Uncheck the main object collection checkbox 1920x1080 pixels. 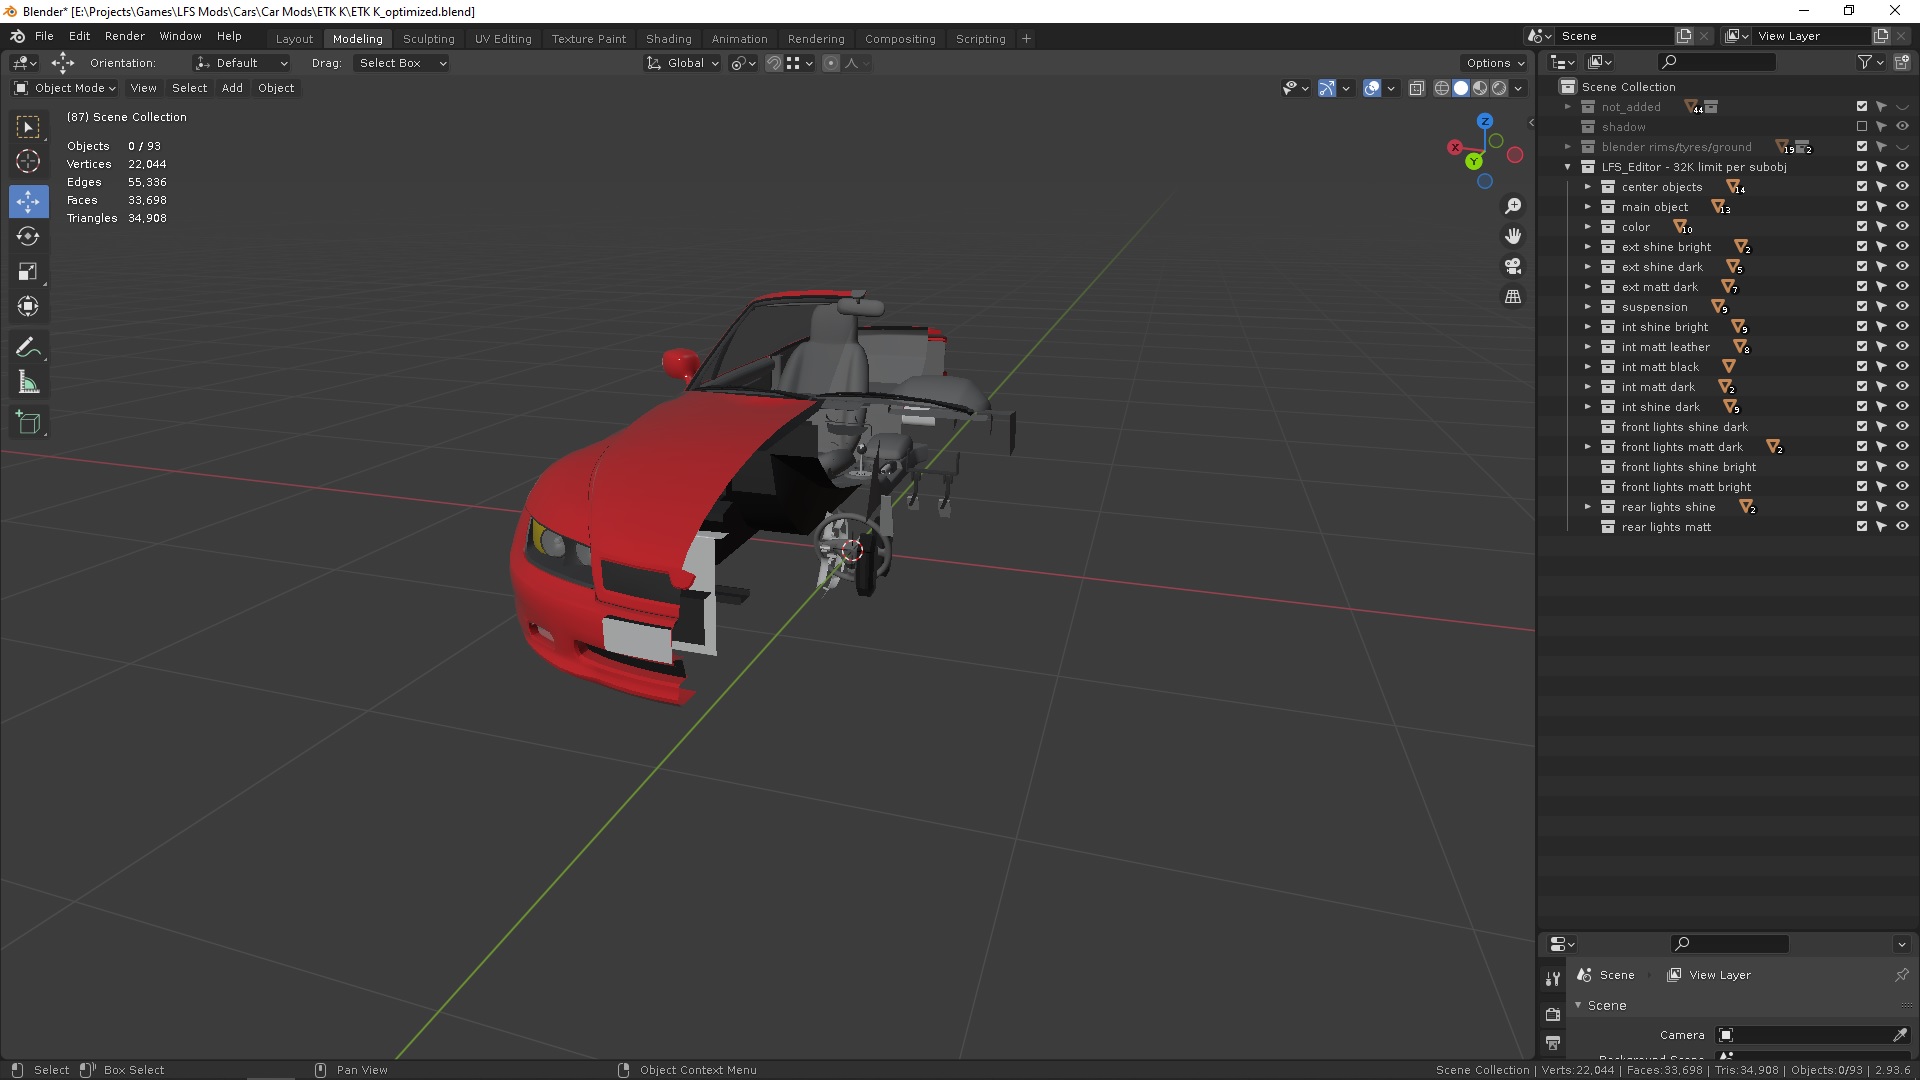pyautogui.click(x=1861, y=207)
